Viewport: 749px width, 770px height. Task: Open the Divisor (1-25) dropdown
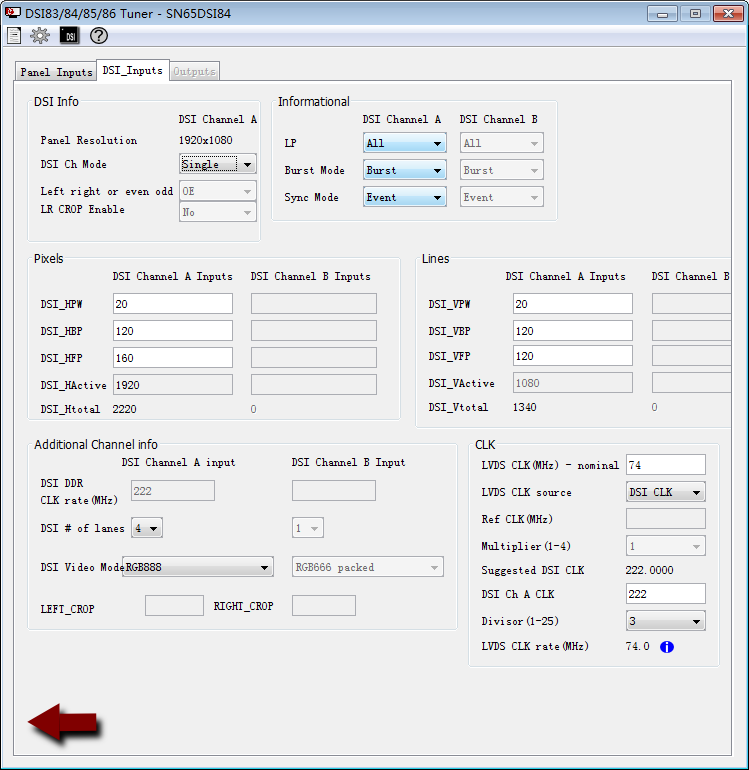[x=666, y=621]
